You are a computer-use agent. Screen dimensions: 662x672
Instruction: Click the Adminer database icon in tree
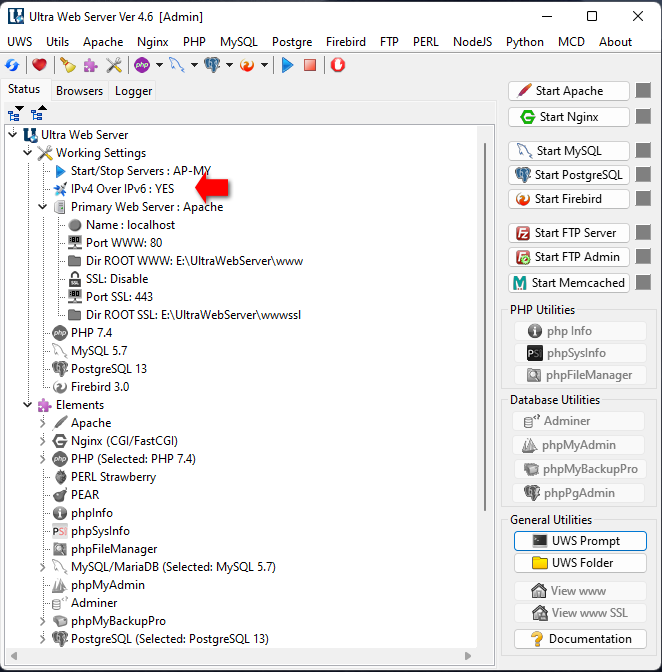(60, 603)
